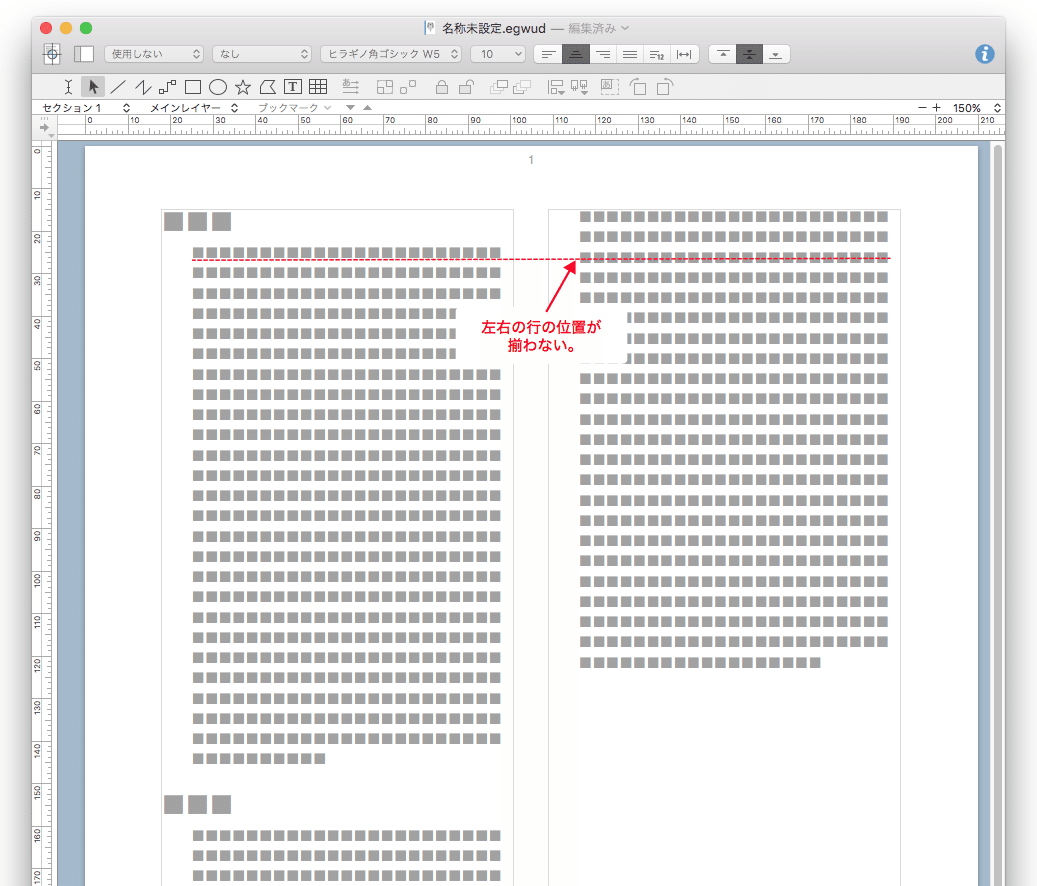This screenshot has height=886, width=1037.
Task: Click the closed lock icon
Action: coord(442,87)
